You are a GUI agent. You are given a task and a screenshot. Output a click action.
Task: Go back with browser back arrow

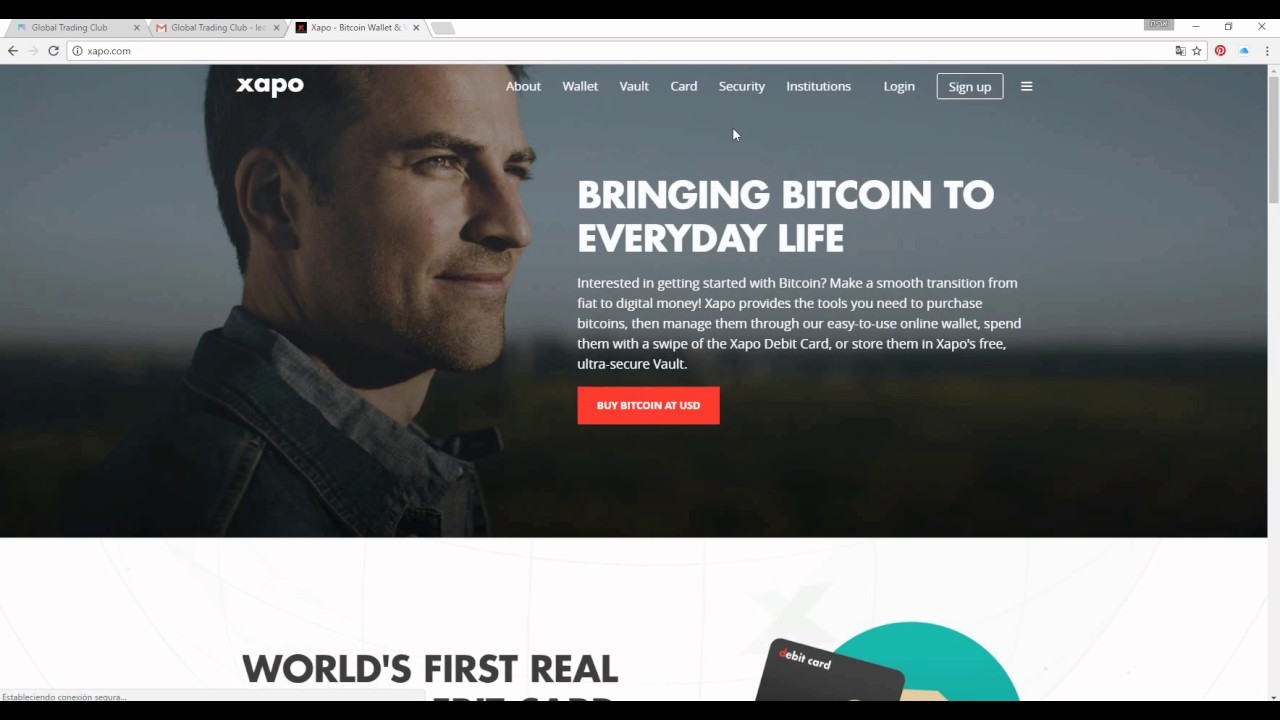click(x=13, y=51)
